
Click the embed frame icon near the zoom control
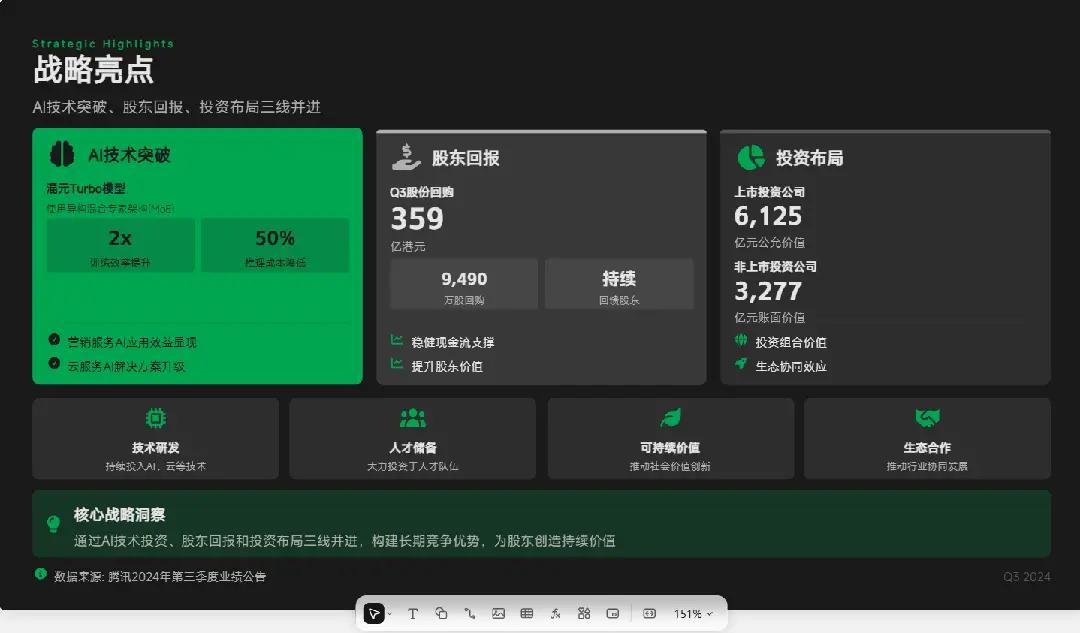point(613,613)
